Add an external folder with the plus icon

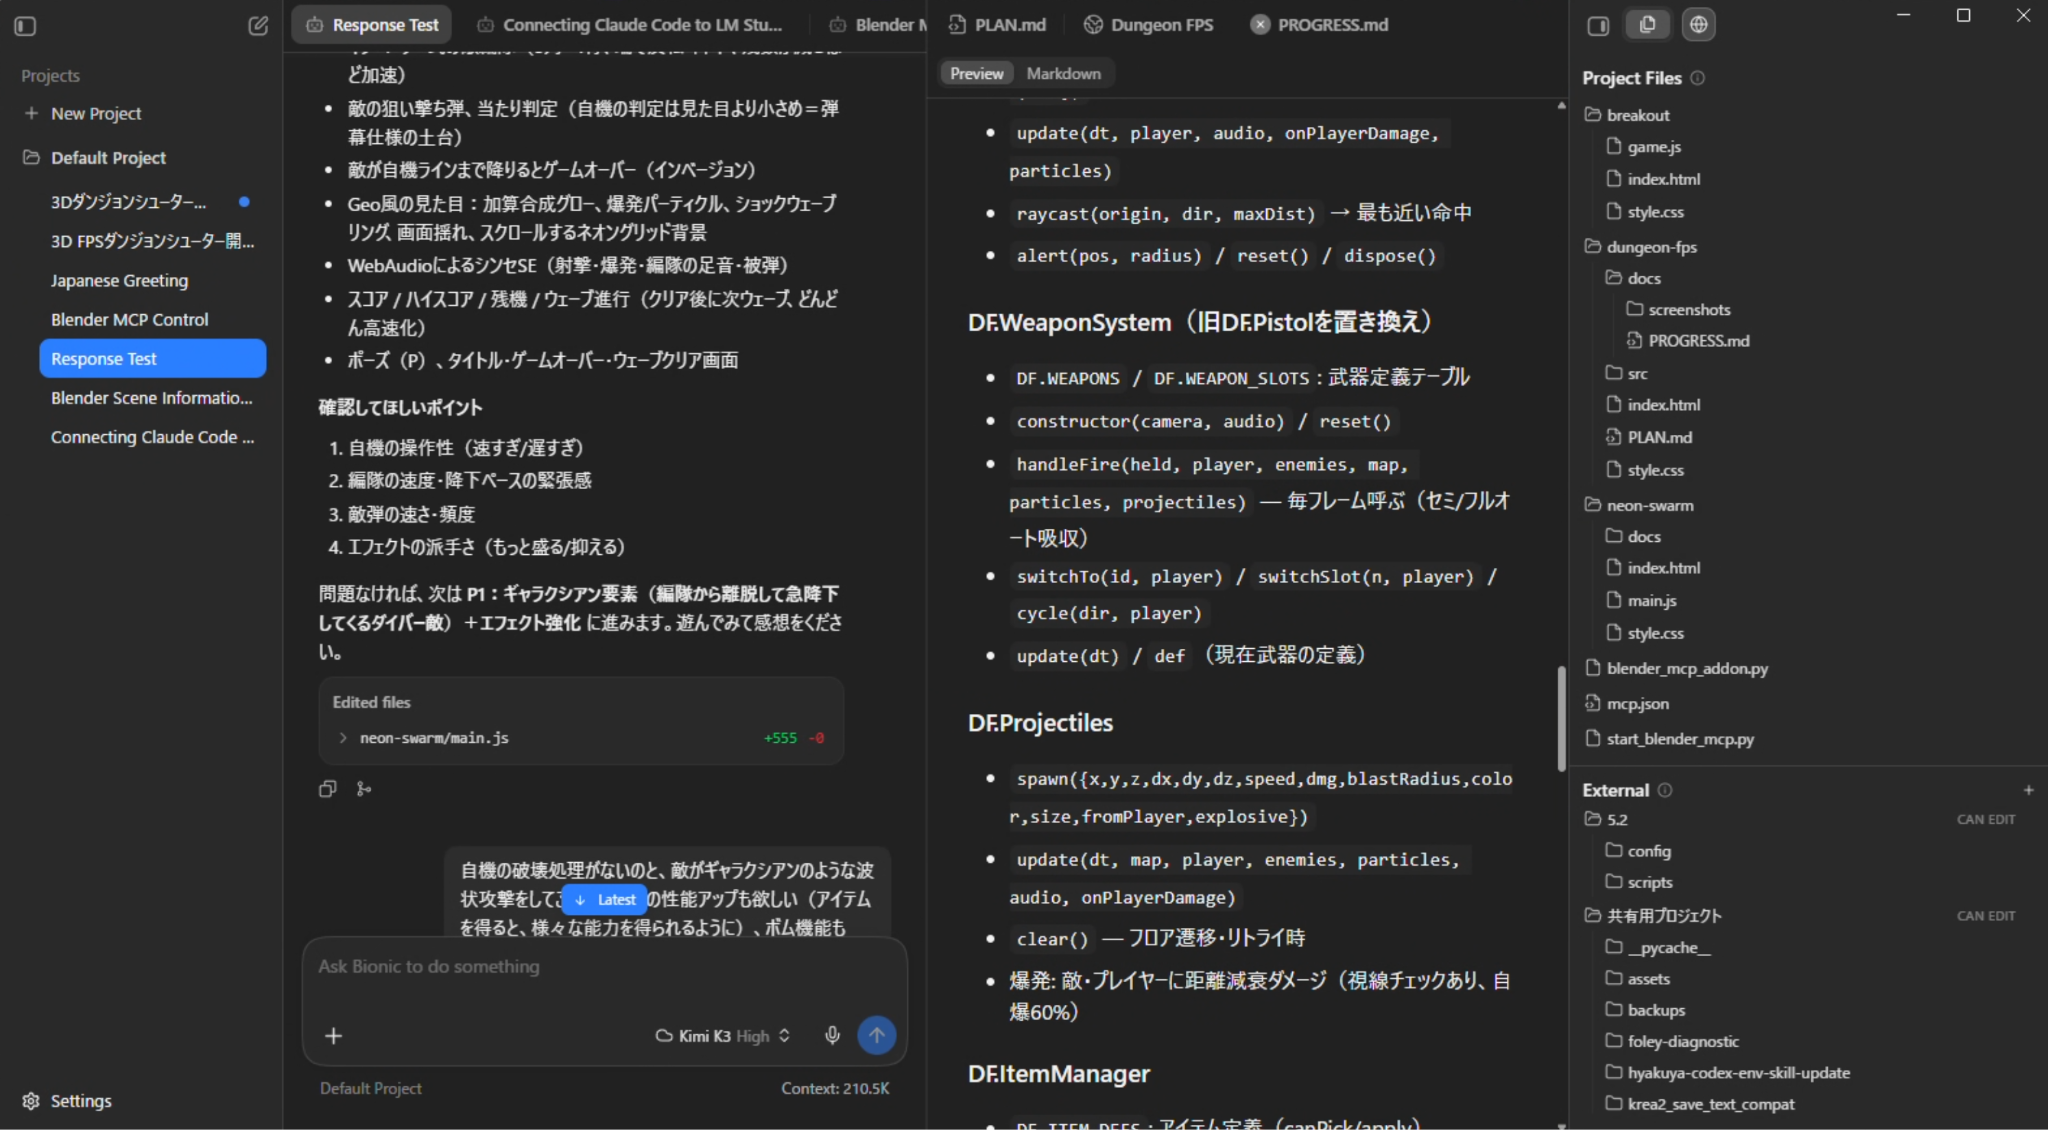(x=2028, y=790)
